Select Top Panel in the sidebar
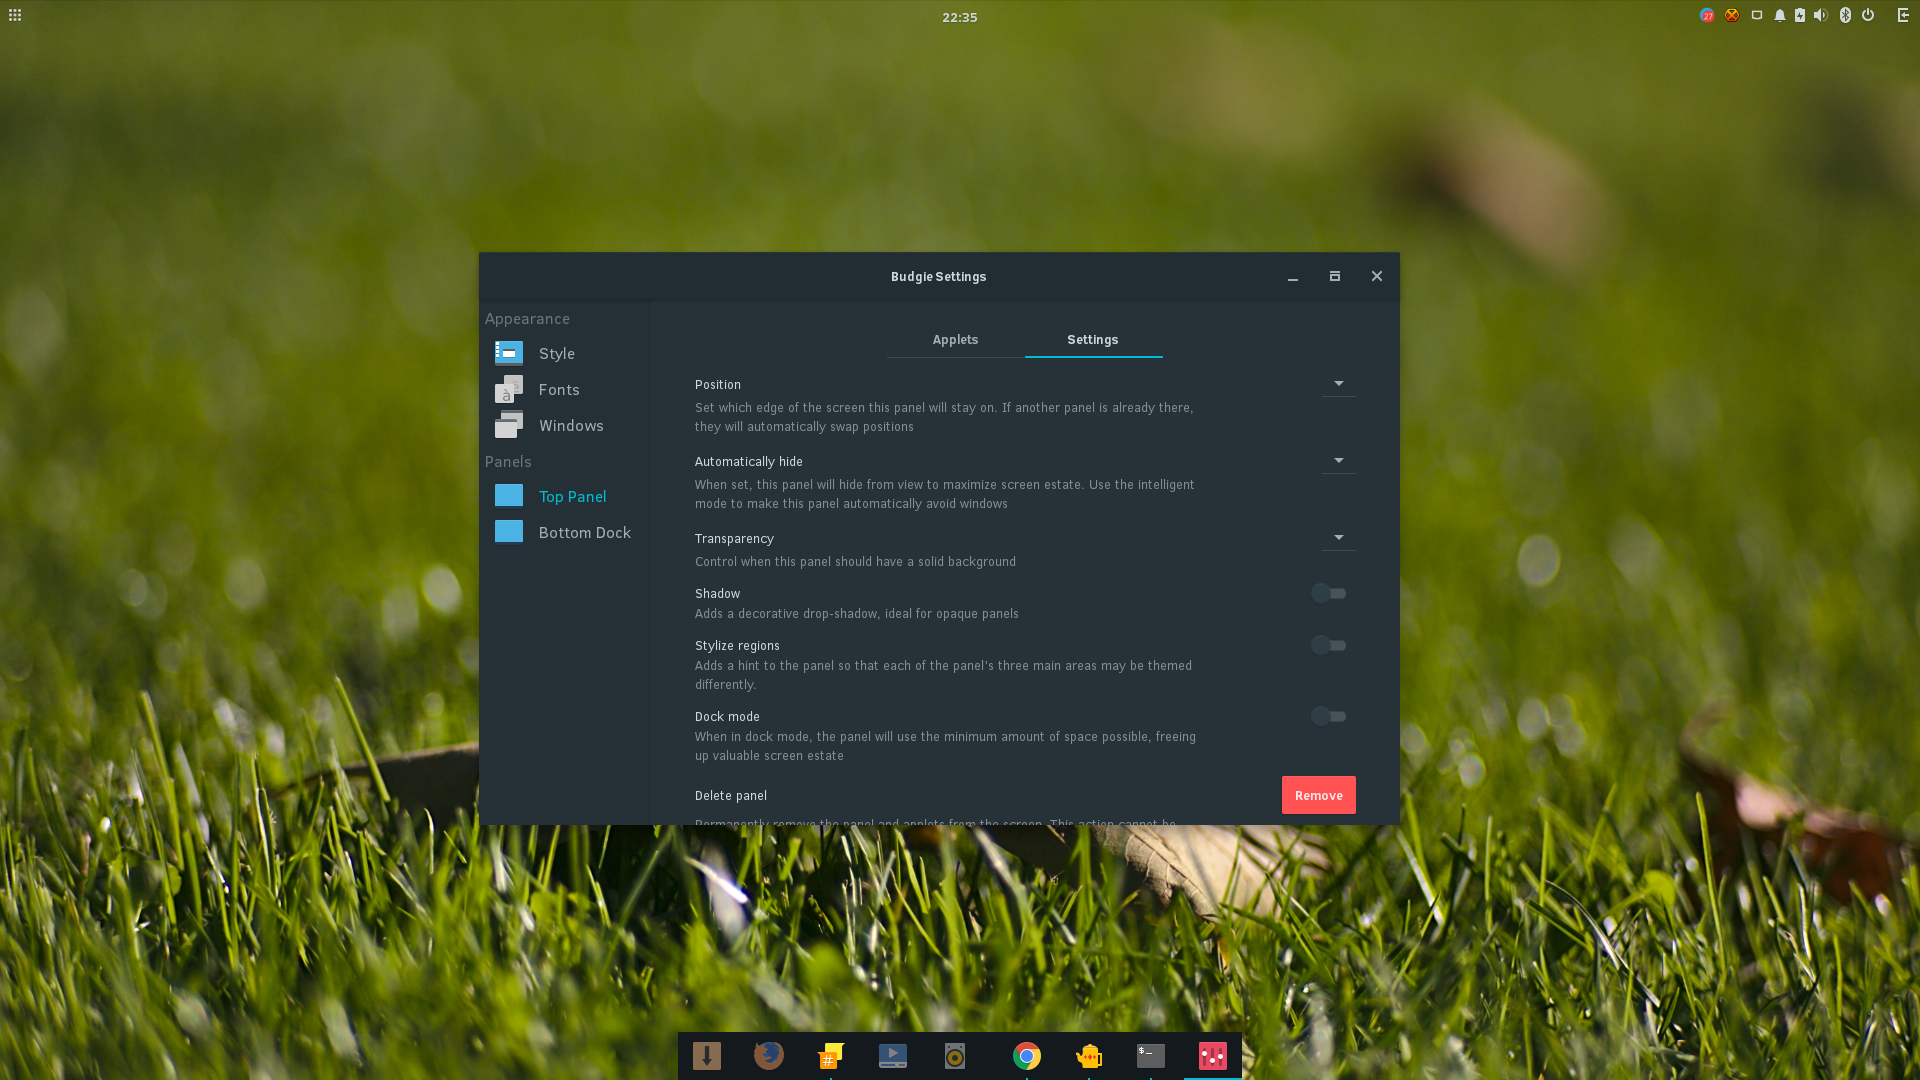Screen dimensions: 1920x1080 [565, 497]
